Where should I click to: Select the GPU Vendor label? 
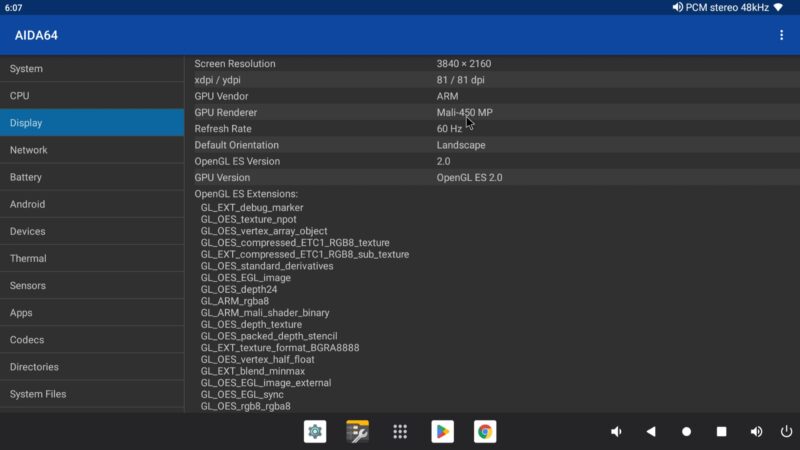[x=221, y=96]
